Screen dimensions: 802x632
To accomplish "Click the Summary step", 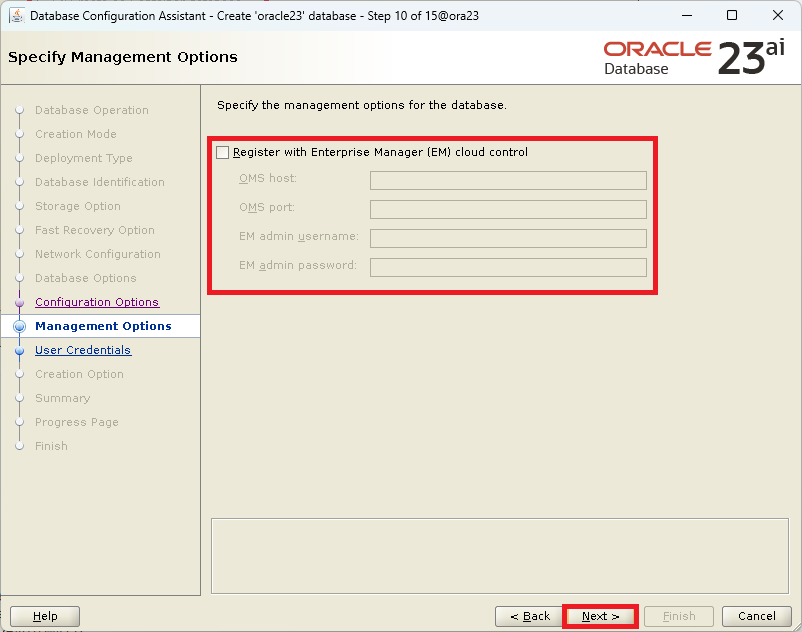I will point(62,398).
